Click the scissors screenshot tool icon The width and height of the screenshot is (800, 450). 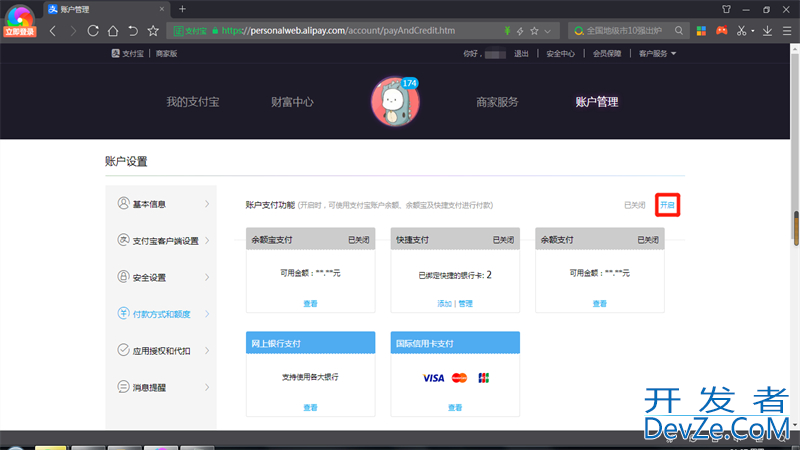point(741,31)
